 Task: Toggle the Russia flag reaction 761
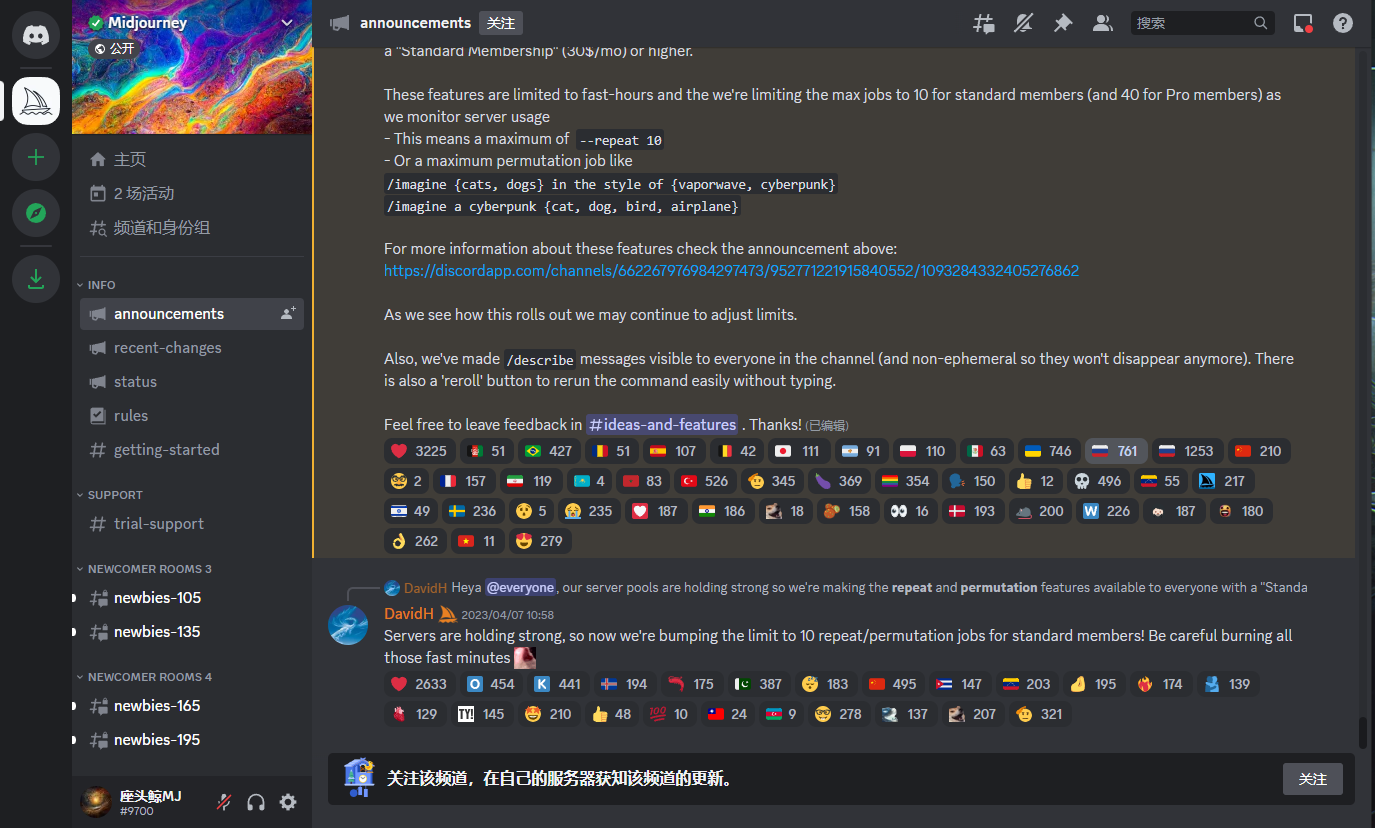[1115, 451]
